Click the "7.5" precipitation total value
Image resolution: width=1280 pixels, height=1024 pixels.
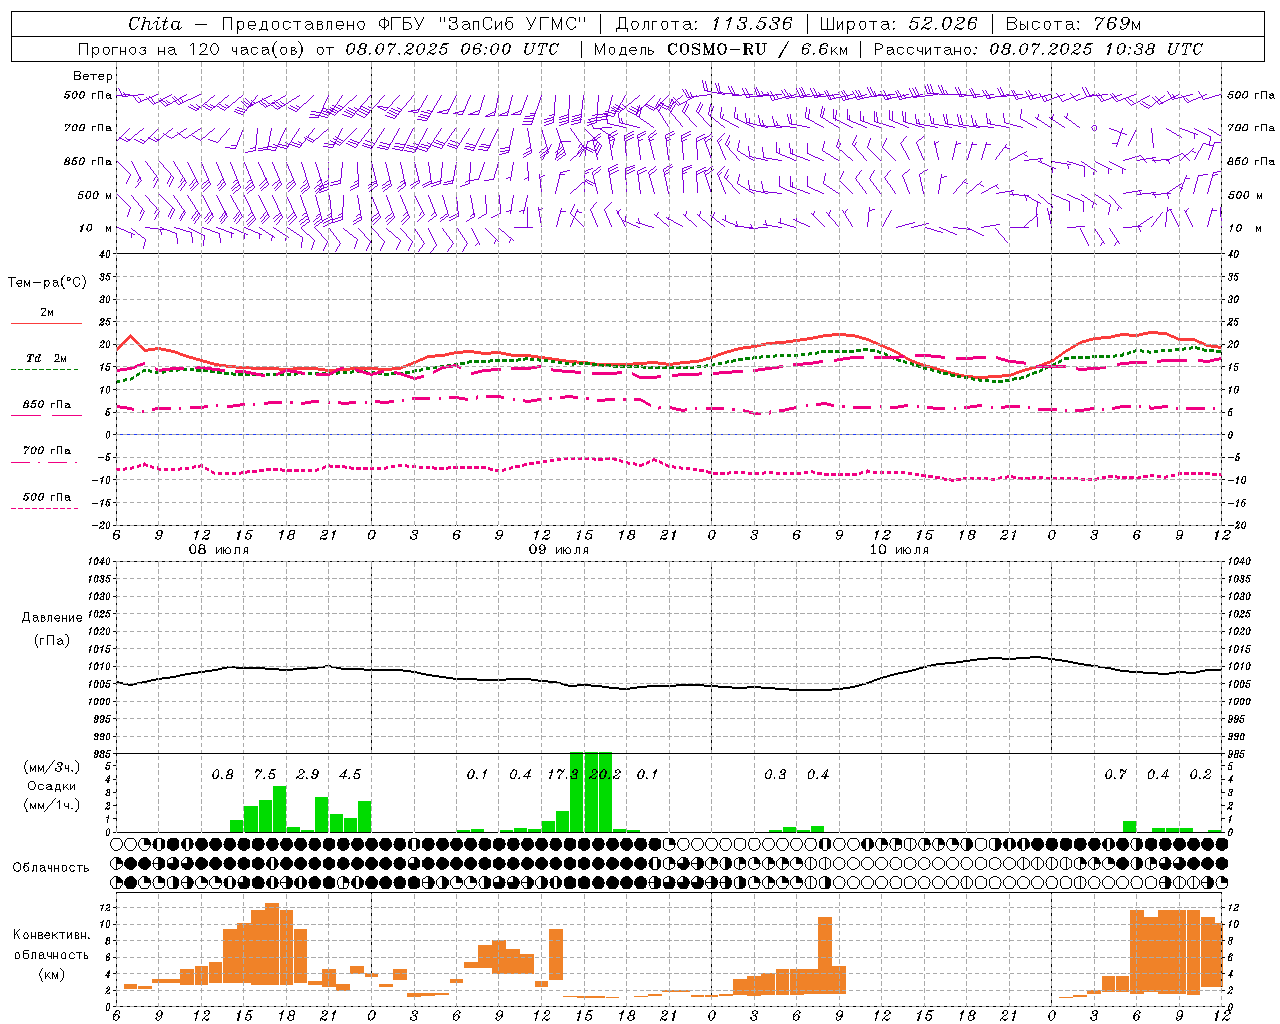coord(265,775)
